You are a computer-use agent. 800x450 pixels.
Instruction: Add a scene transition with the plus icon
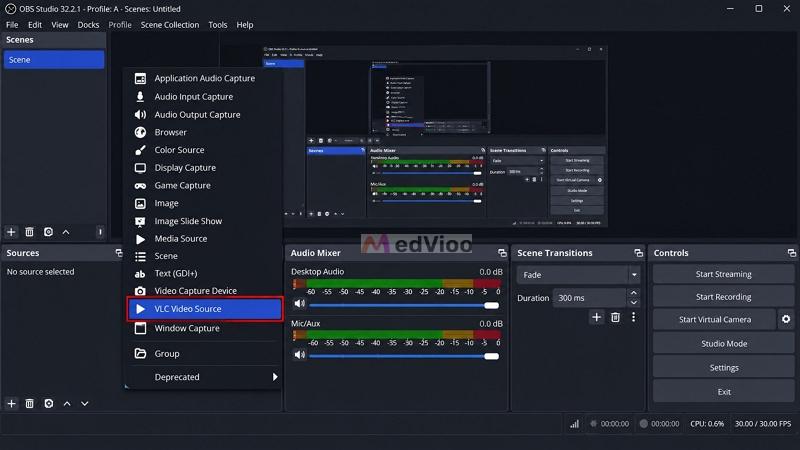coord(596,317)
